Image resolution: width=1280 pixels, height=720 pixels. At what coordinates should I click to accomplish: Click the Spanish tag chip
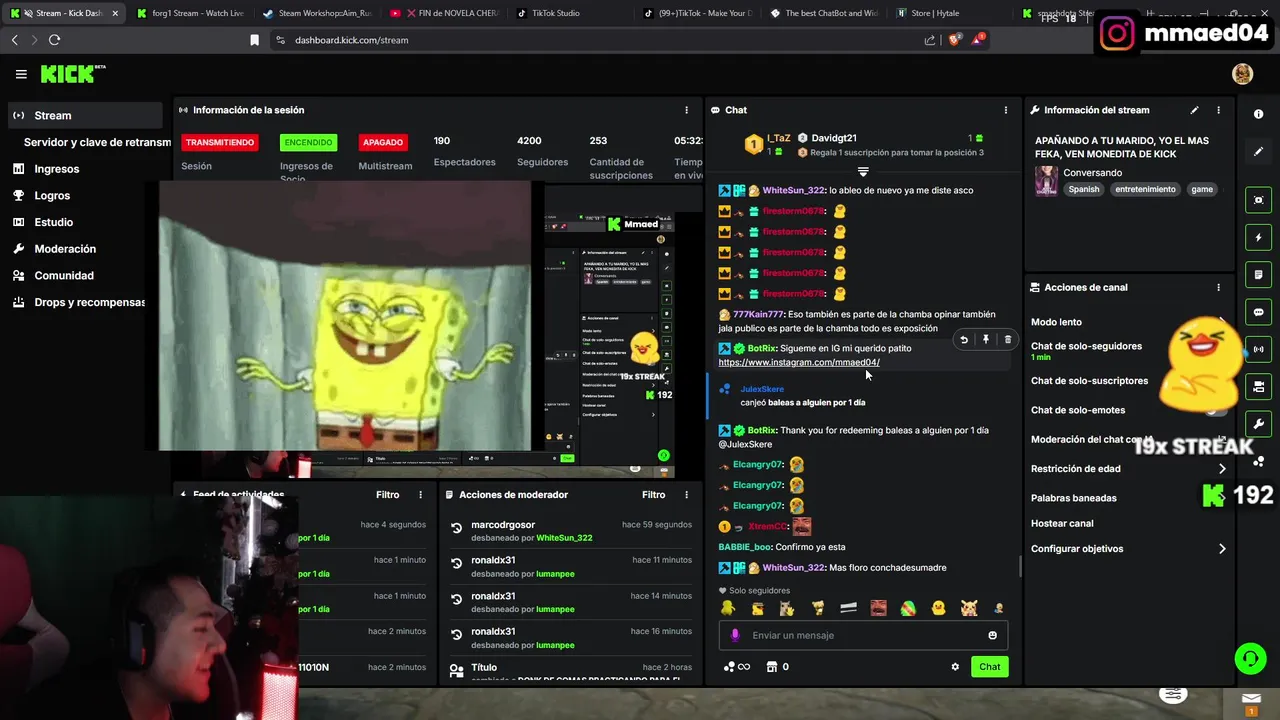[x=1083, y=189]
